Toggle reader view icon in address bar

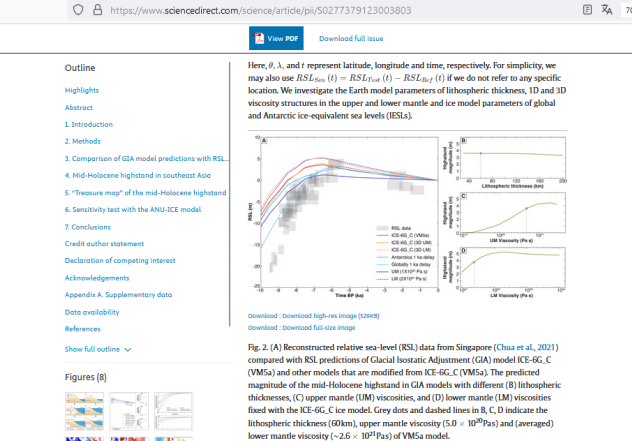coord(587,10)
